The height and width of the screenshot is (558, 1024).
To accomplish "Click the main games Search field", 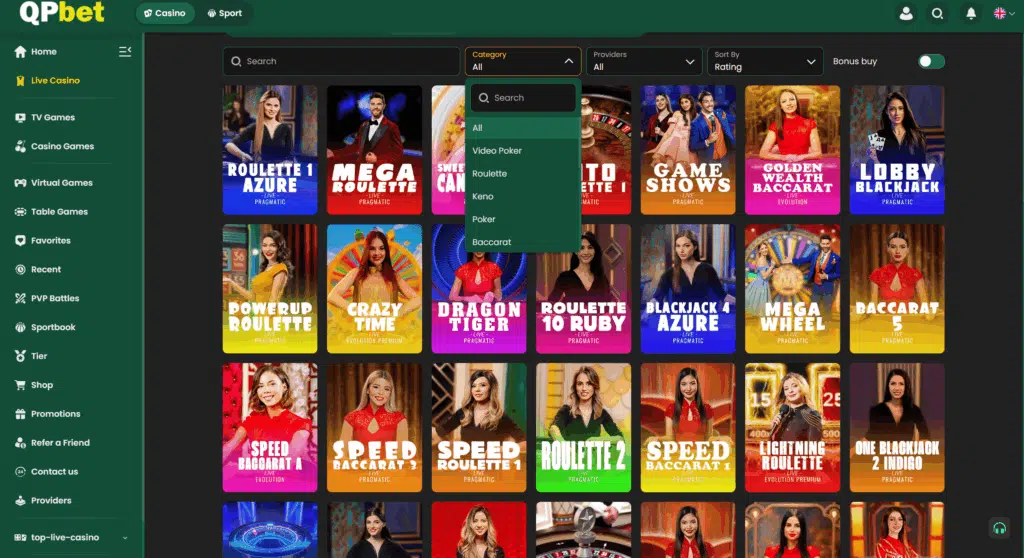I will (x=340, y=61).
